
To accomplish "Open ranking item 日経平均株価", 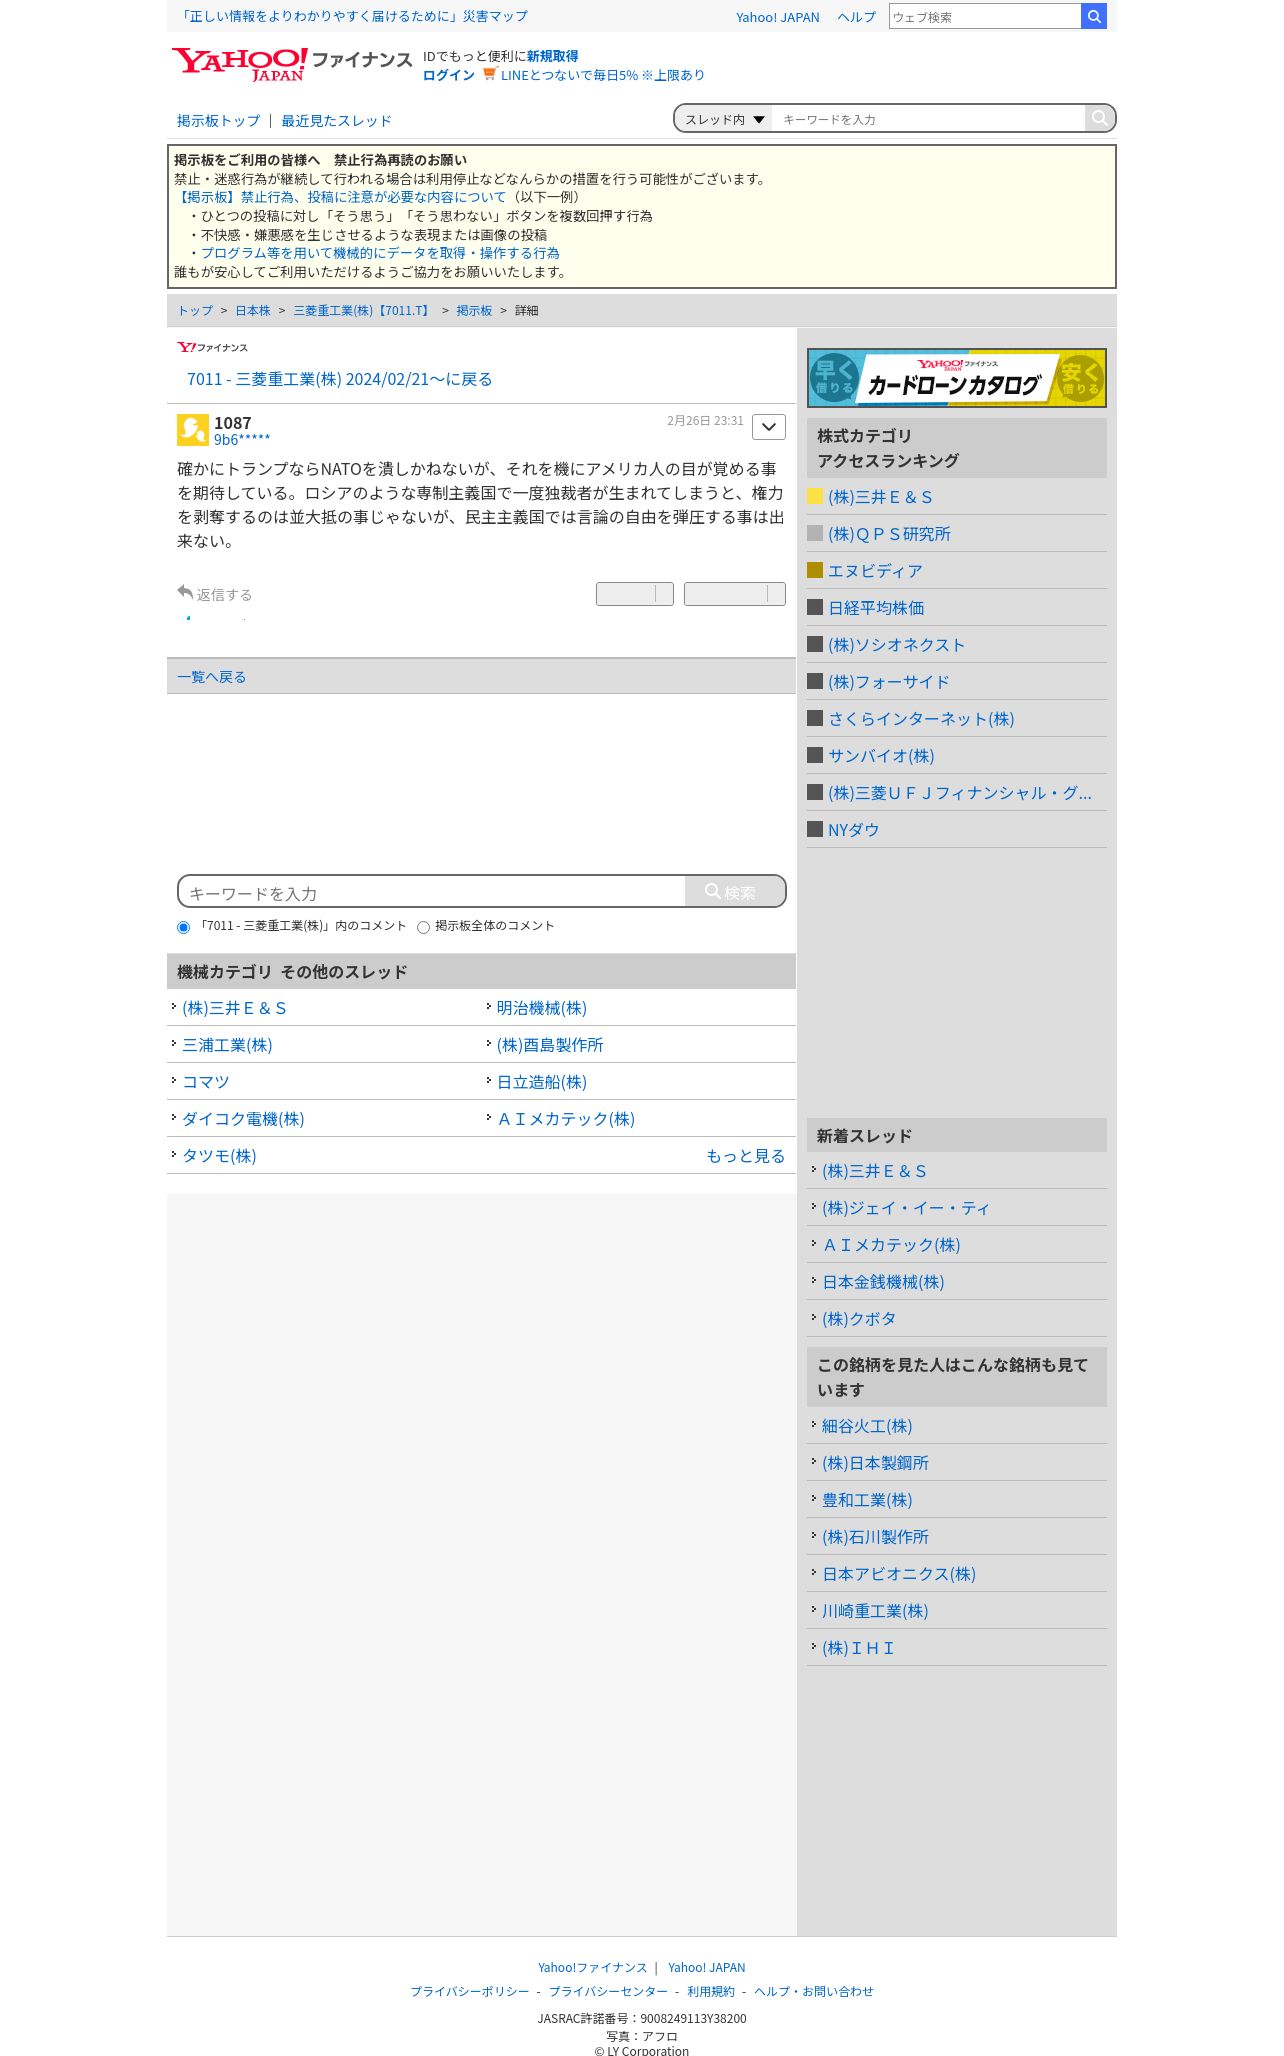I will click(876, 608).
